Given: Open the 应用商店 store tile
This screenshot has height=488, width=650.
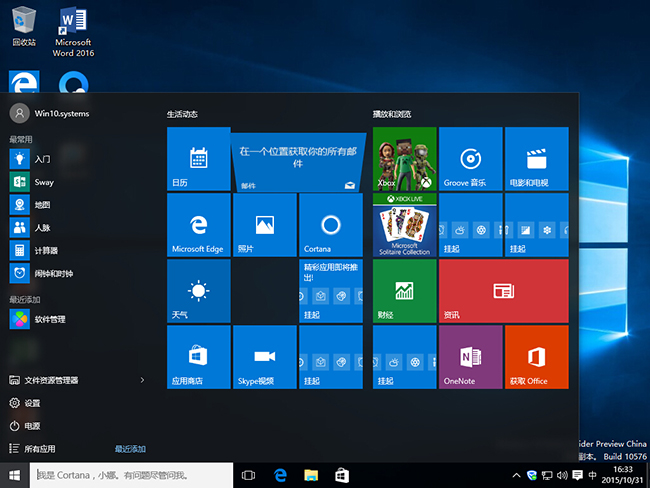Looking at the screenshot, I should 199,357.
